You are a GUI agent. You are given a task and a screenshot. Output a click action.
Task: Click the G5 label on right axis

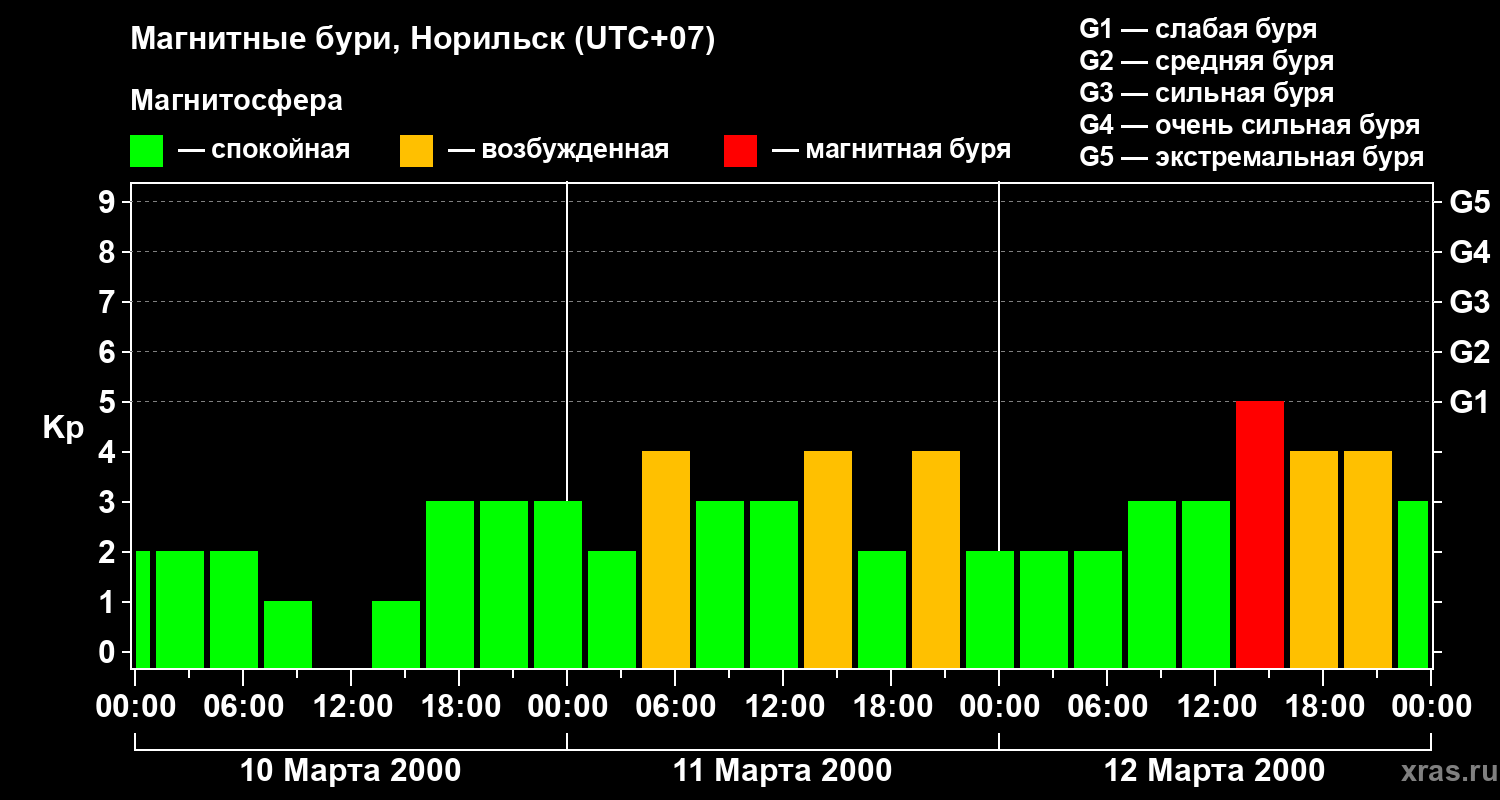[1470, 202]
